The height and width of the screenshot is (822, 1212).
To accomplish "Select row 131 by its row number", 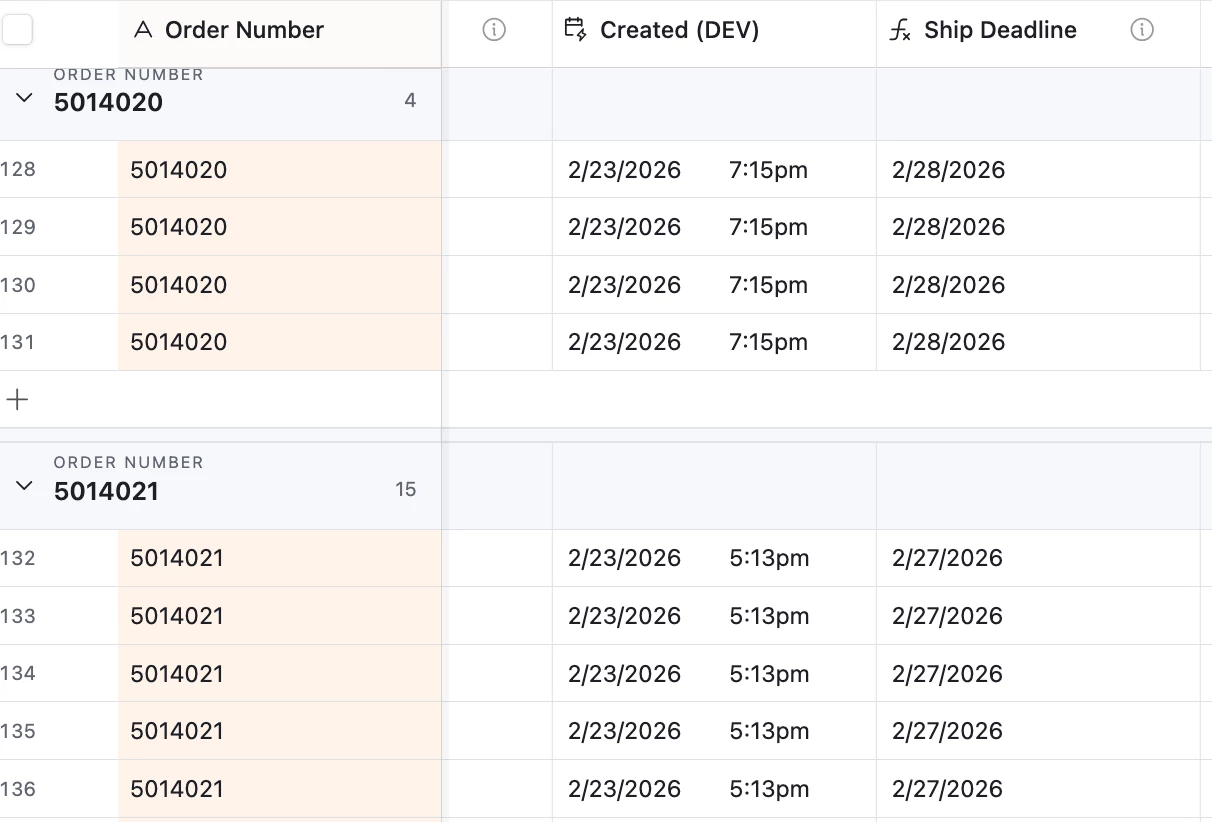I will pyautogui.click(x=18, y=342).
